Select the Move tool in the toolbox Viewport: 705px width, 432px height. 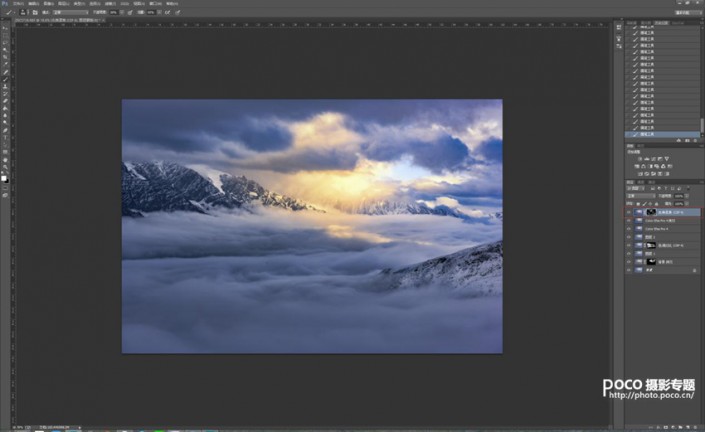pyautogui.click(x=5, y=30)
